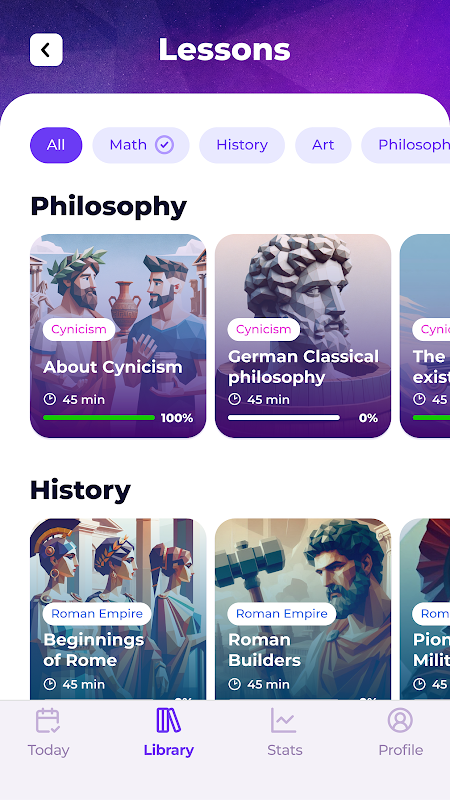Click clock icon on Roman Builders card

tap(234, 684)
